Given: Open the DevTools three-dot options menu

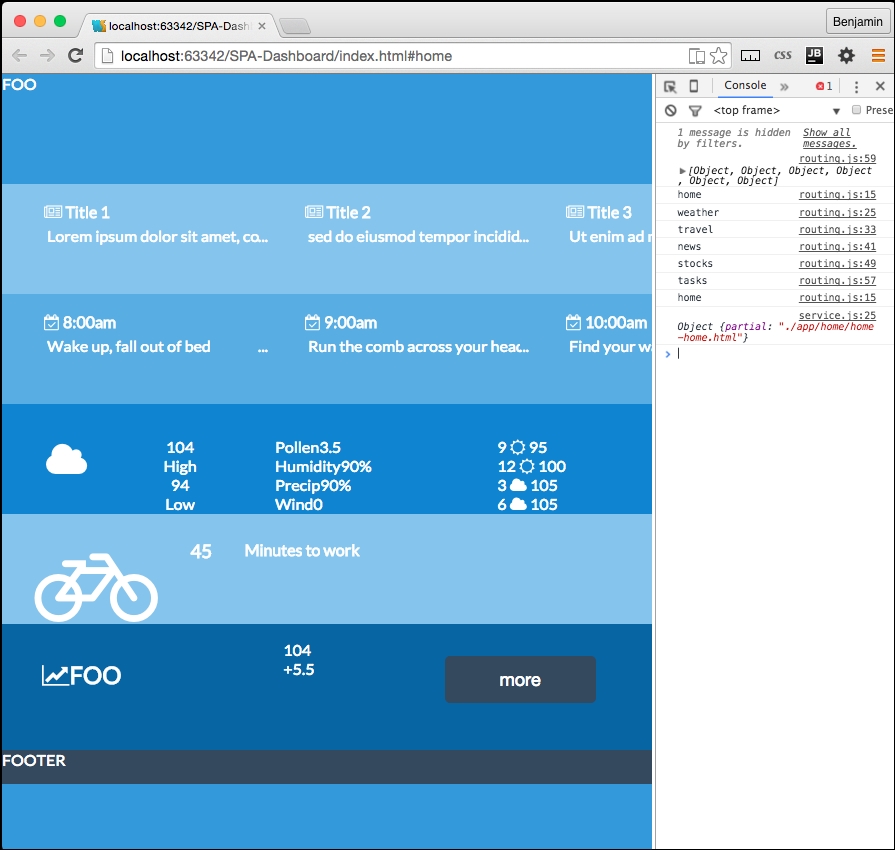Looking at the screenshot, I should click(856, 87).
